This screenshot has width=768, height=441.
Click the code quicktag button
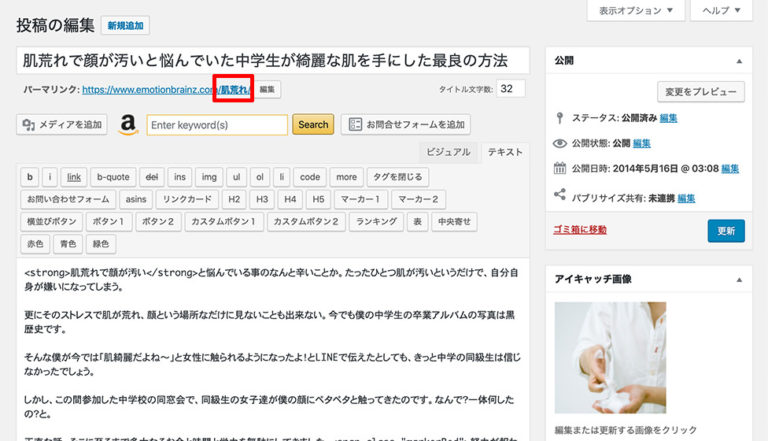pos(310,177)
